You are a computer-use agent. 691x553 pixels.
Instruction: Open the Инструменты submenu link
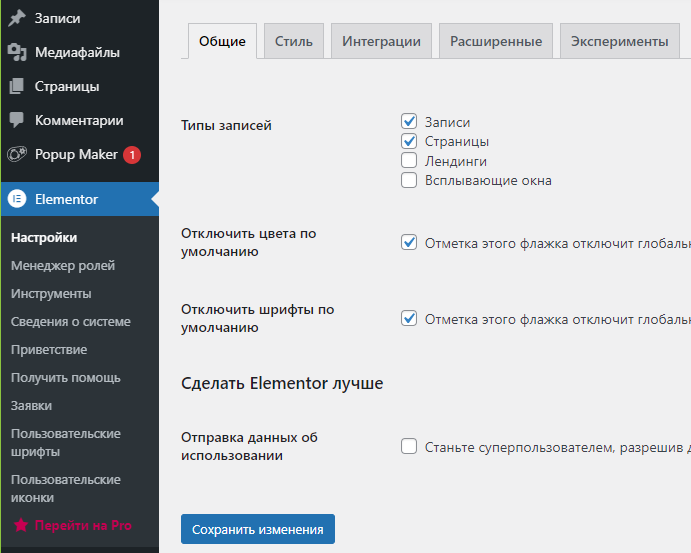click(x=51, y=293)
